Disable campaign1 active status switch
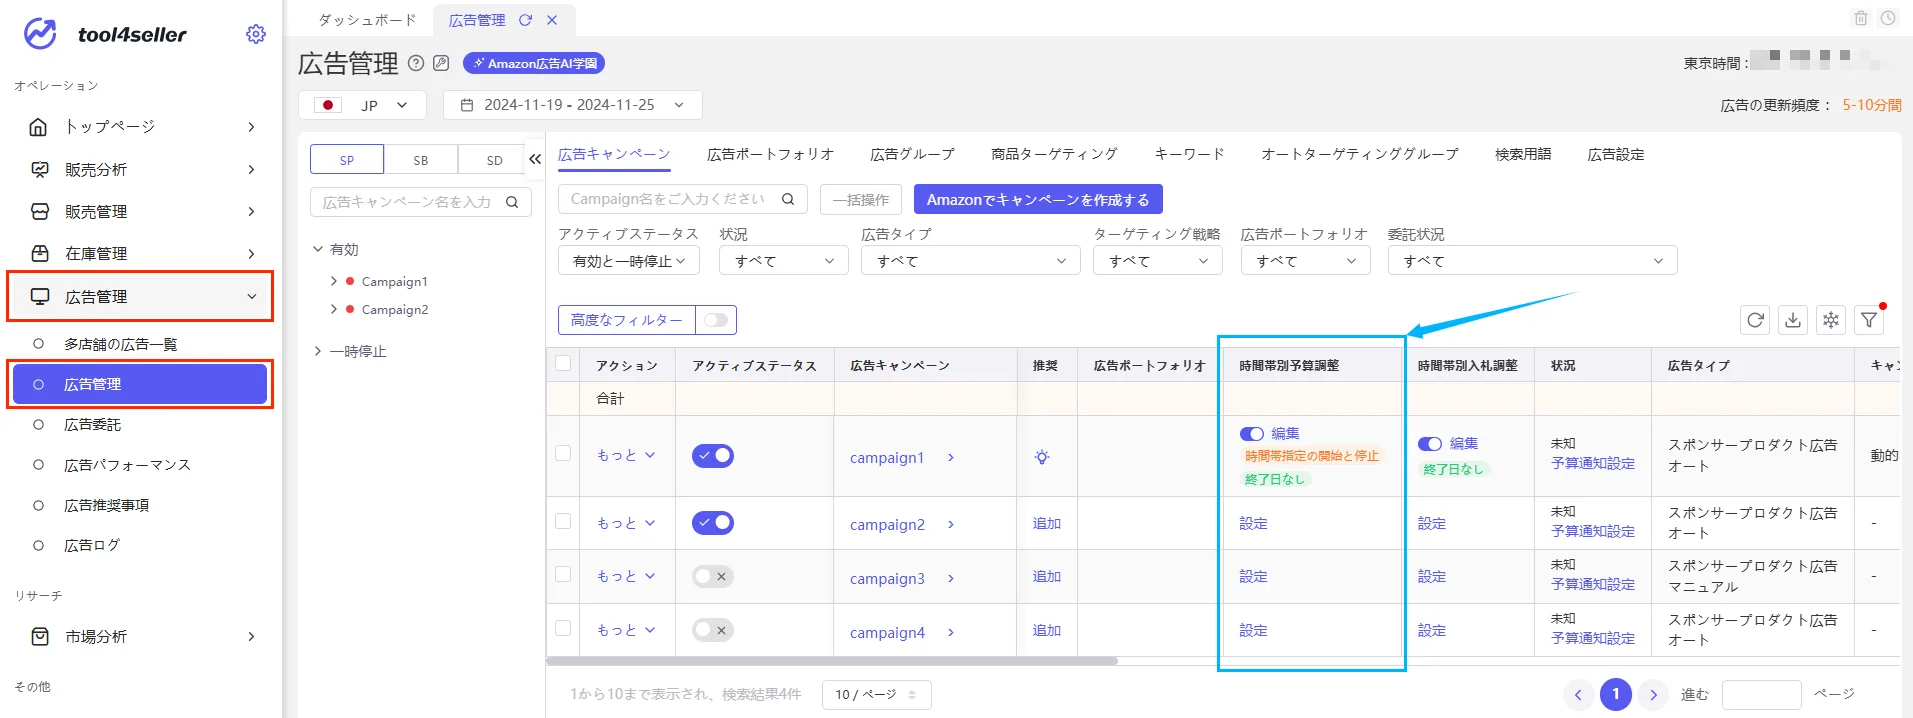This screenshot has height=718, width=1913. click(x=713, y=456)
